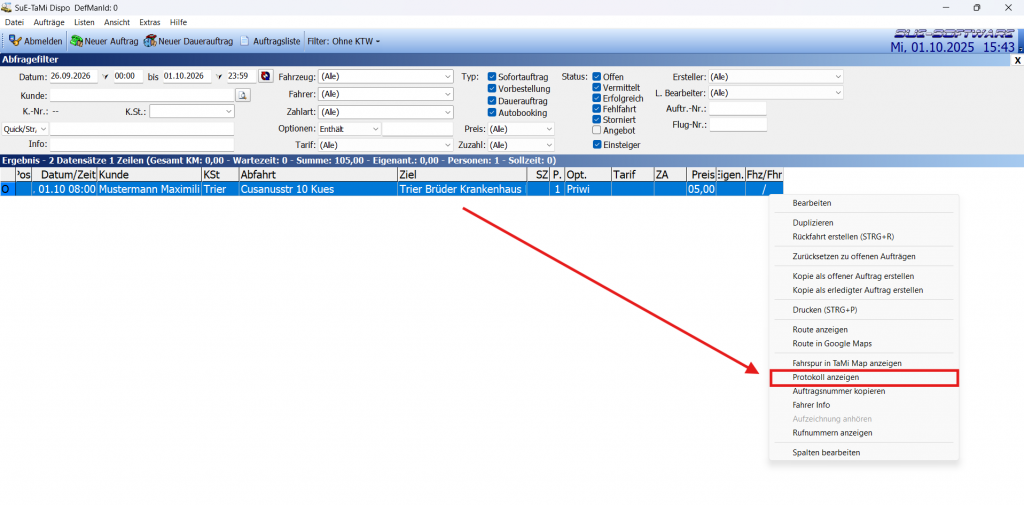Click the Neuer Dauerauftrag toolbar icon

click(x=150, y=41)
